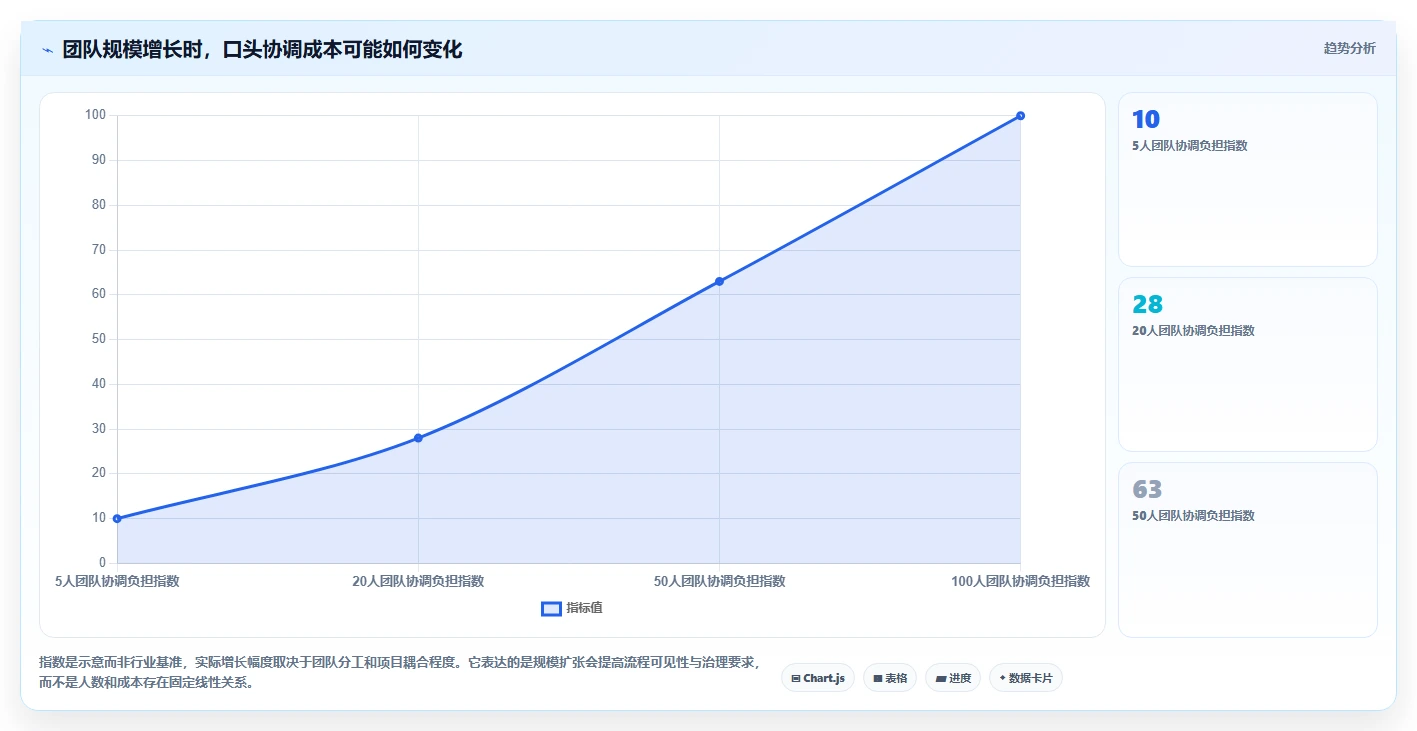Click the 20人团队协调负担指数 card caption
1417x731 pixels.
click(1193, 331)
